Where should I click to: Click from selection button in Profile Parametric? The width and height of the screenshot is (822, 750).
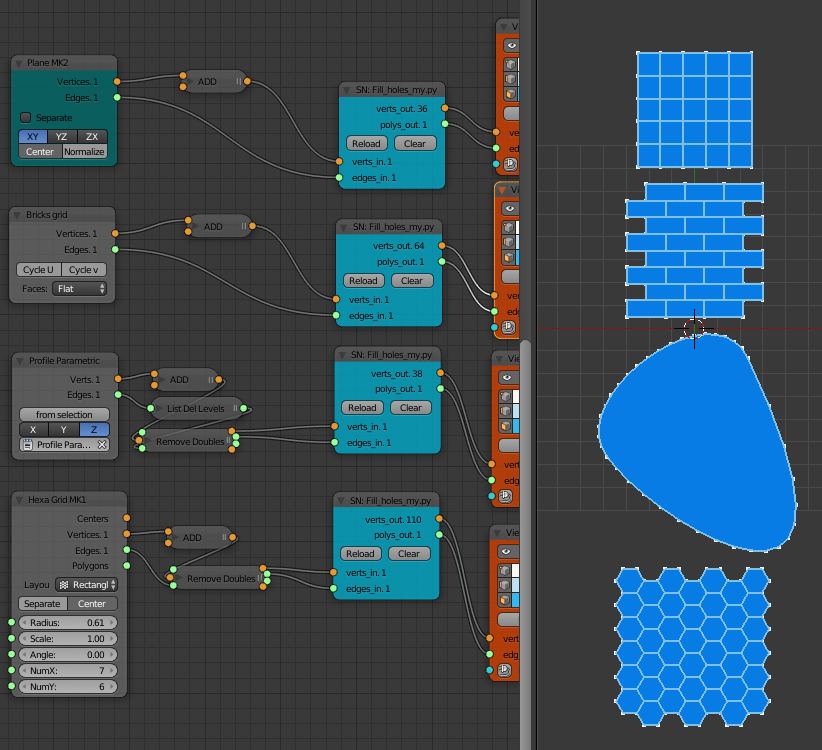pos(64,415)
